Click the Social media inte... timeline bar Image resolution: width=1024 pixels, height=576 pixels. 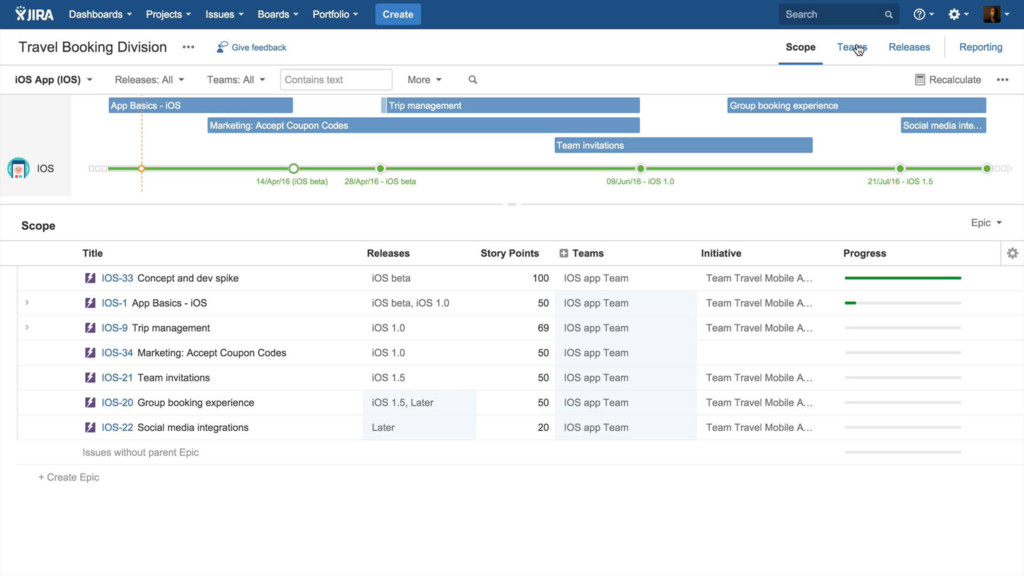click(943, 125)
